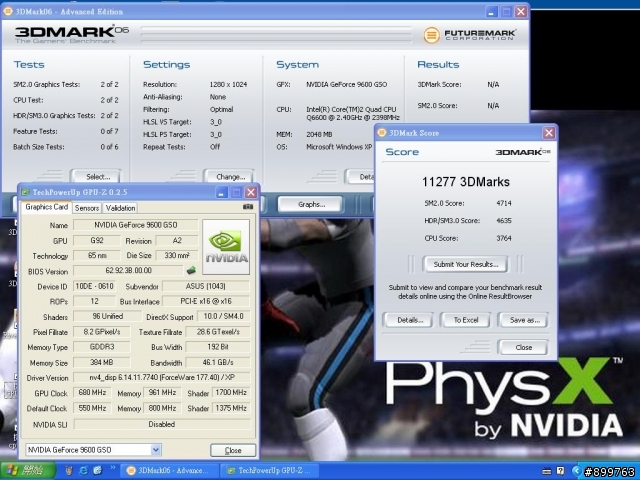The image size is (640, 480).
Task: Switch to the Validation tab
Action: tap(120, 208)
